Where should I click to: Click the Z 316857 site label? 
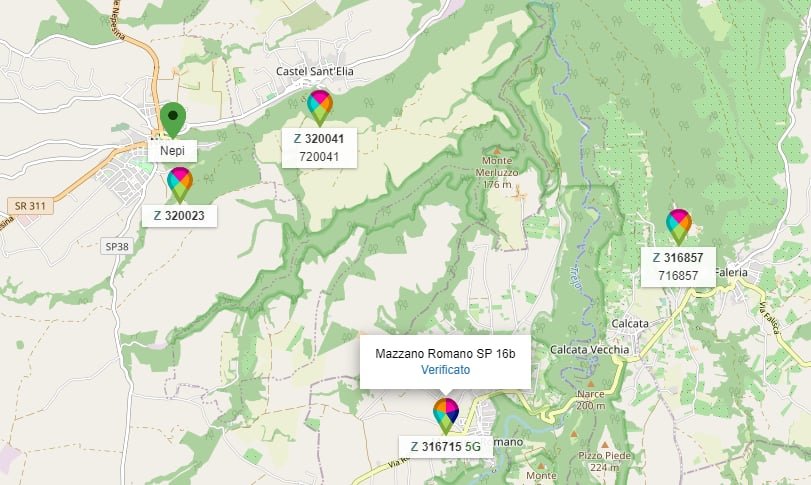[x=678, y=257]
